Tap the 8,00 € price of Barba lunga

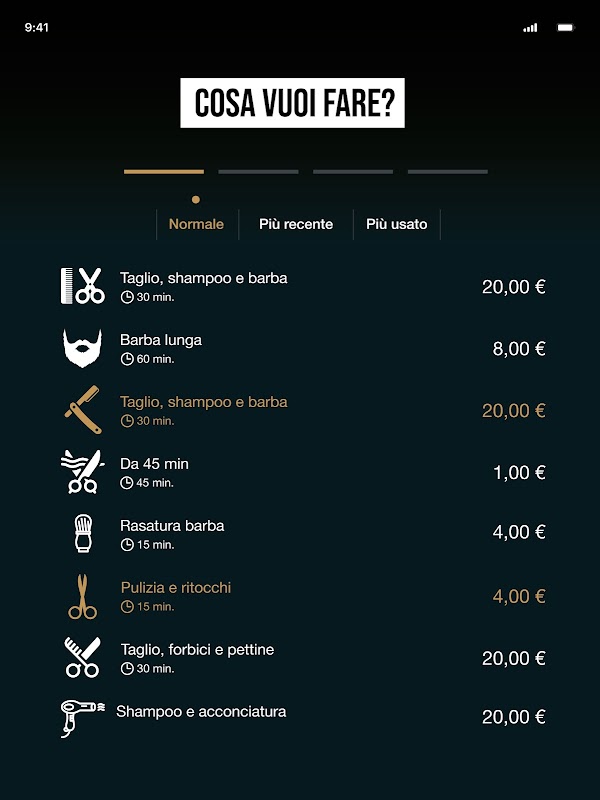click(519, 349)
